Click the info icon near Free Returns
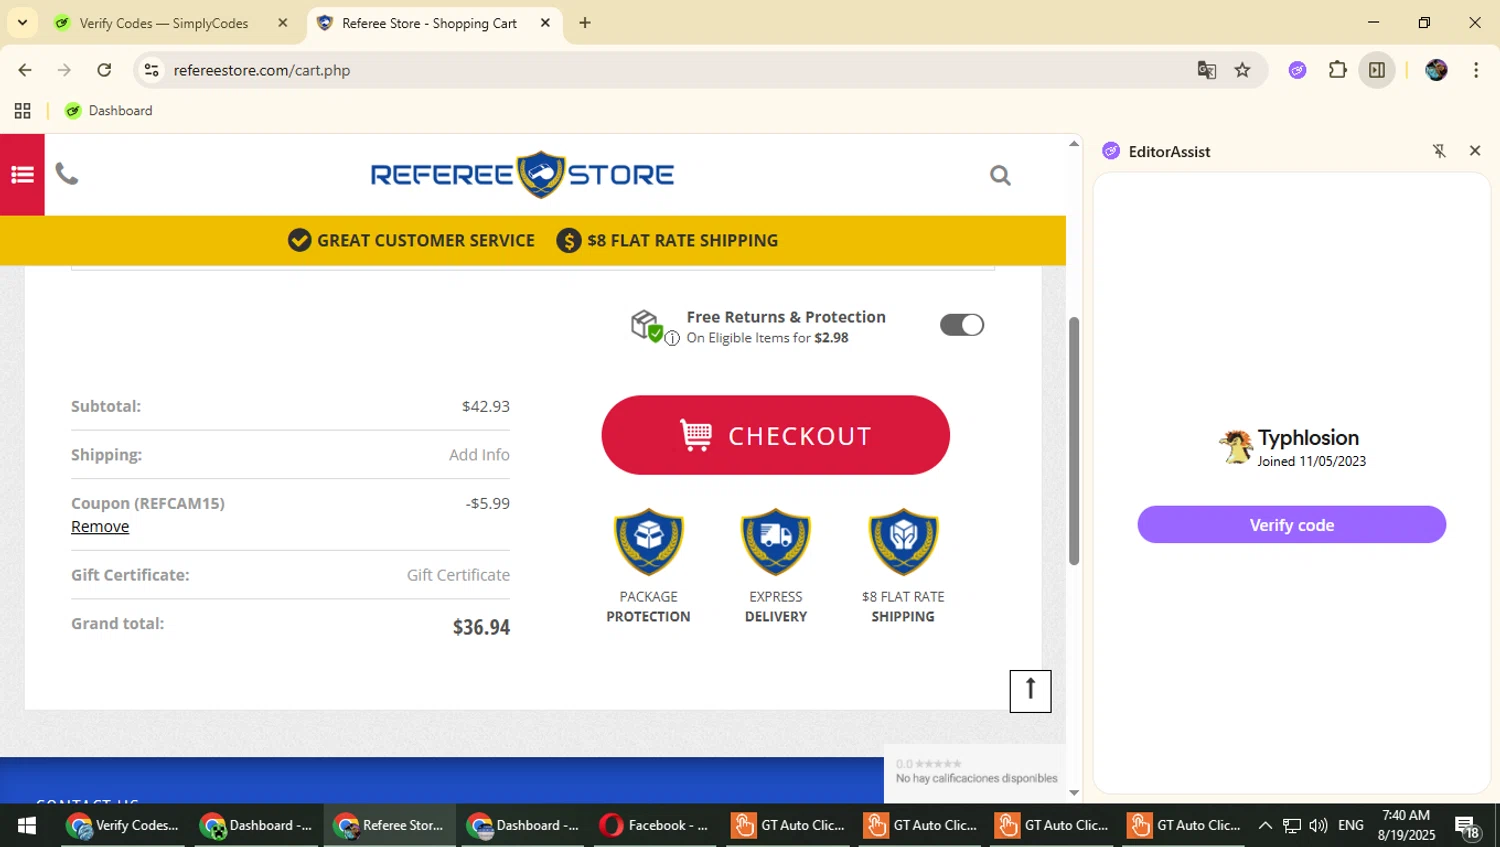The width and height of the screenshot is (1500, 847). pos(672,338)
